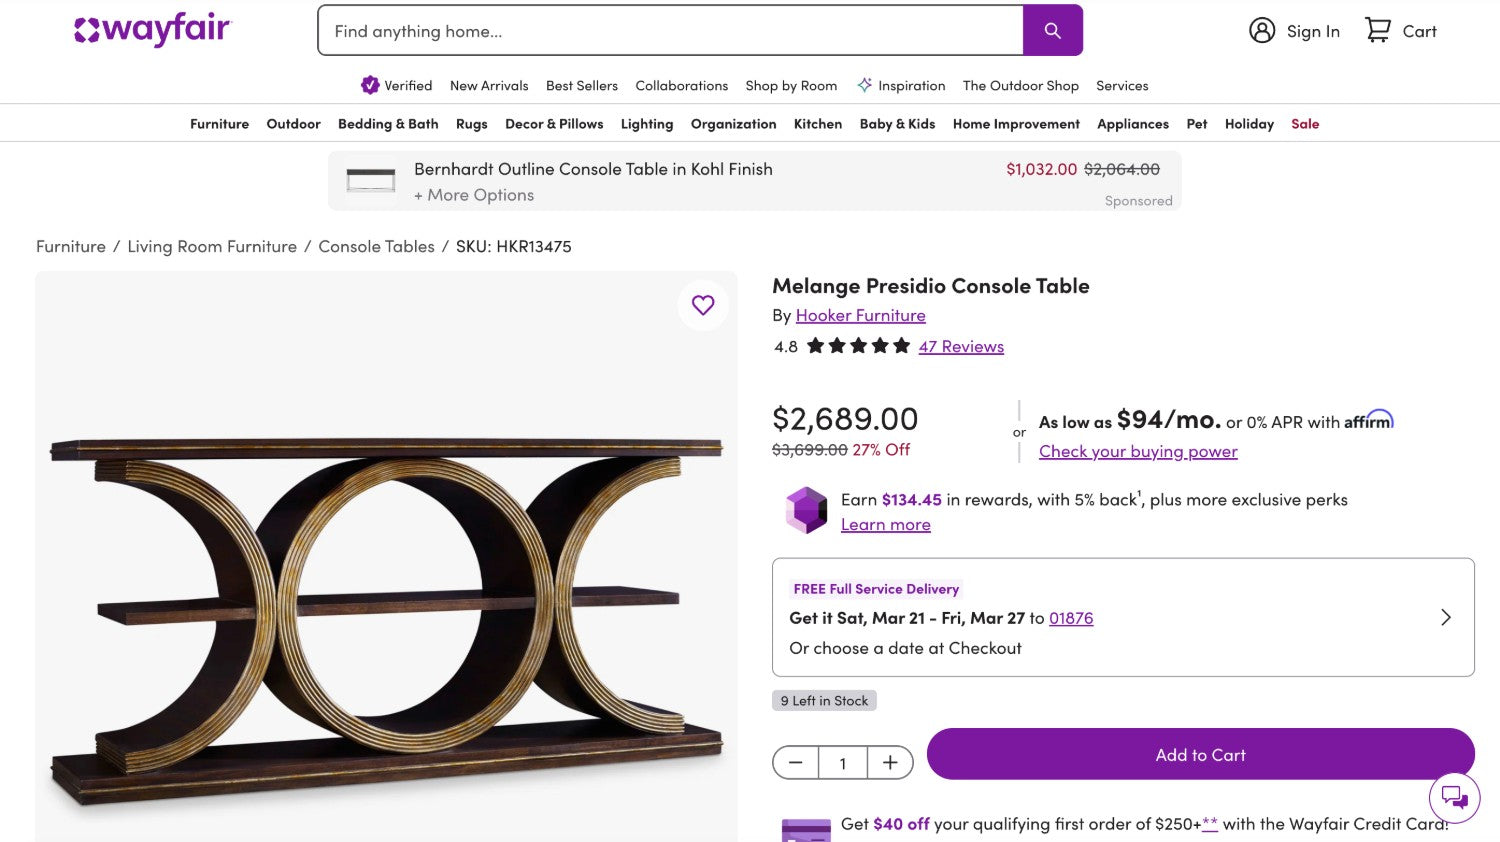Viewport: 1500px width, 842px height.
Task: Expand delivery options chevron arrow
Action: 1445,617
